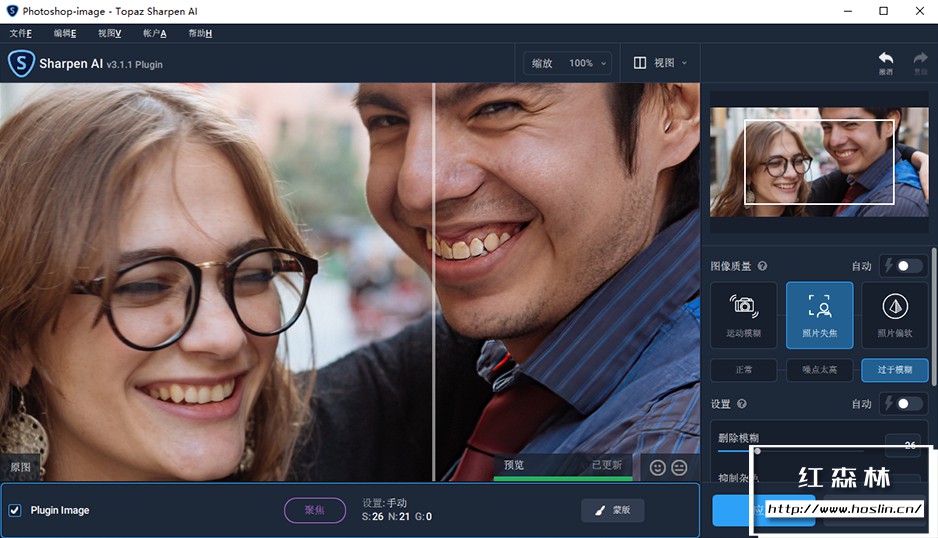This screenshot has width=938, height=538.
Task: Select the motion blur (运动模糊) mode
Action: click(743, 315)
